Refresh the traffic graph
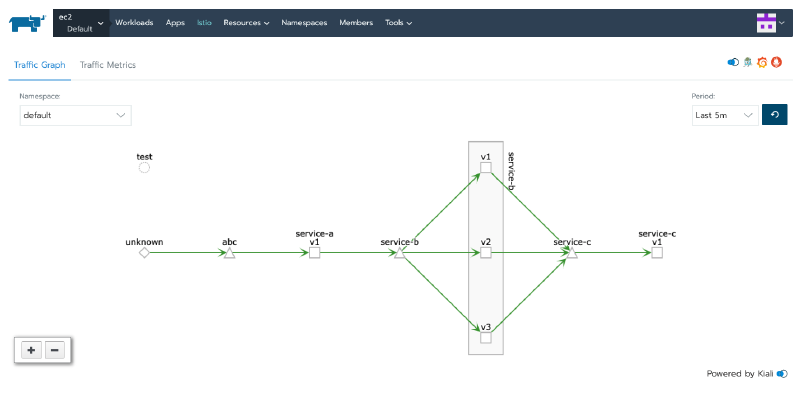The width and height of the screenshot is (800, 404). click(774, 115)
